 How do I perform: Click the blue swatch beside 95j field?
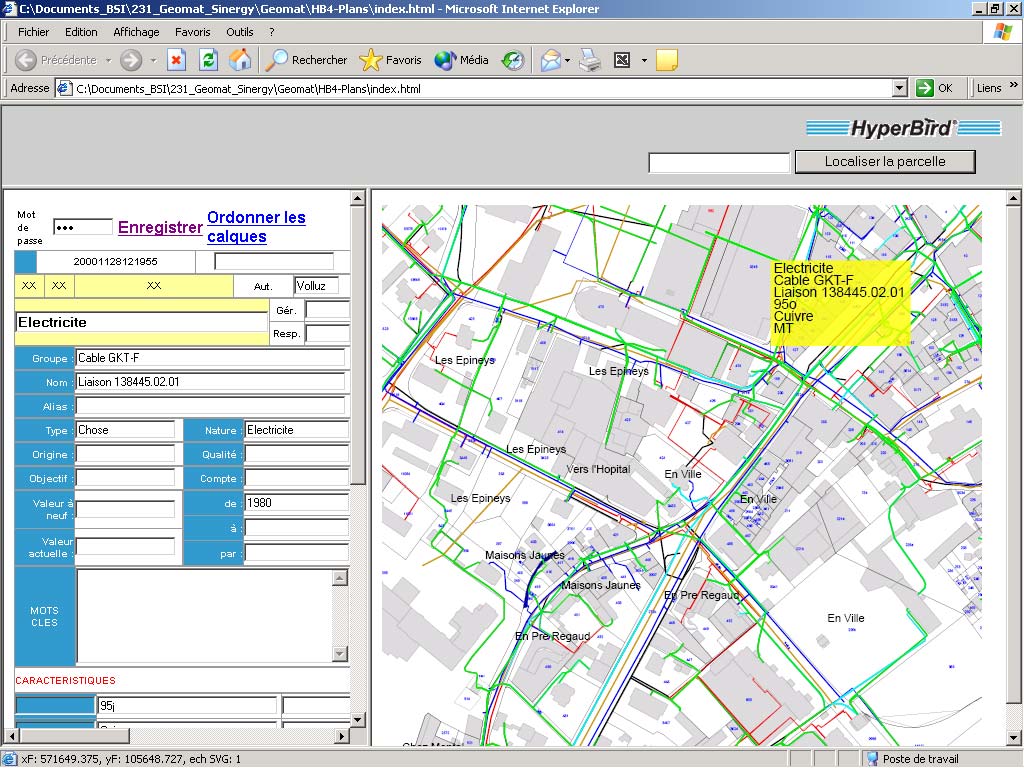coord(55,705)
